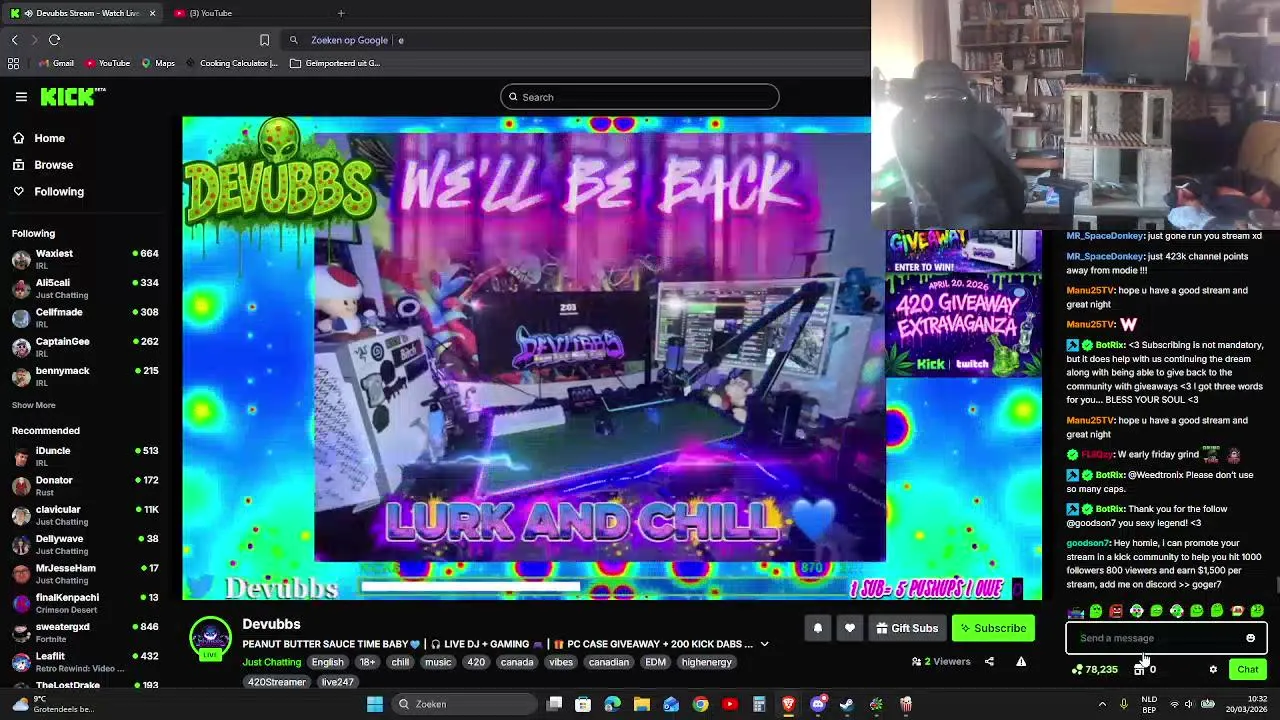
Task: Open clavicular recommended channel
Action: pyautogui.click(x=86, y=516)
